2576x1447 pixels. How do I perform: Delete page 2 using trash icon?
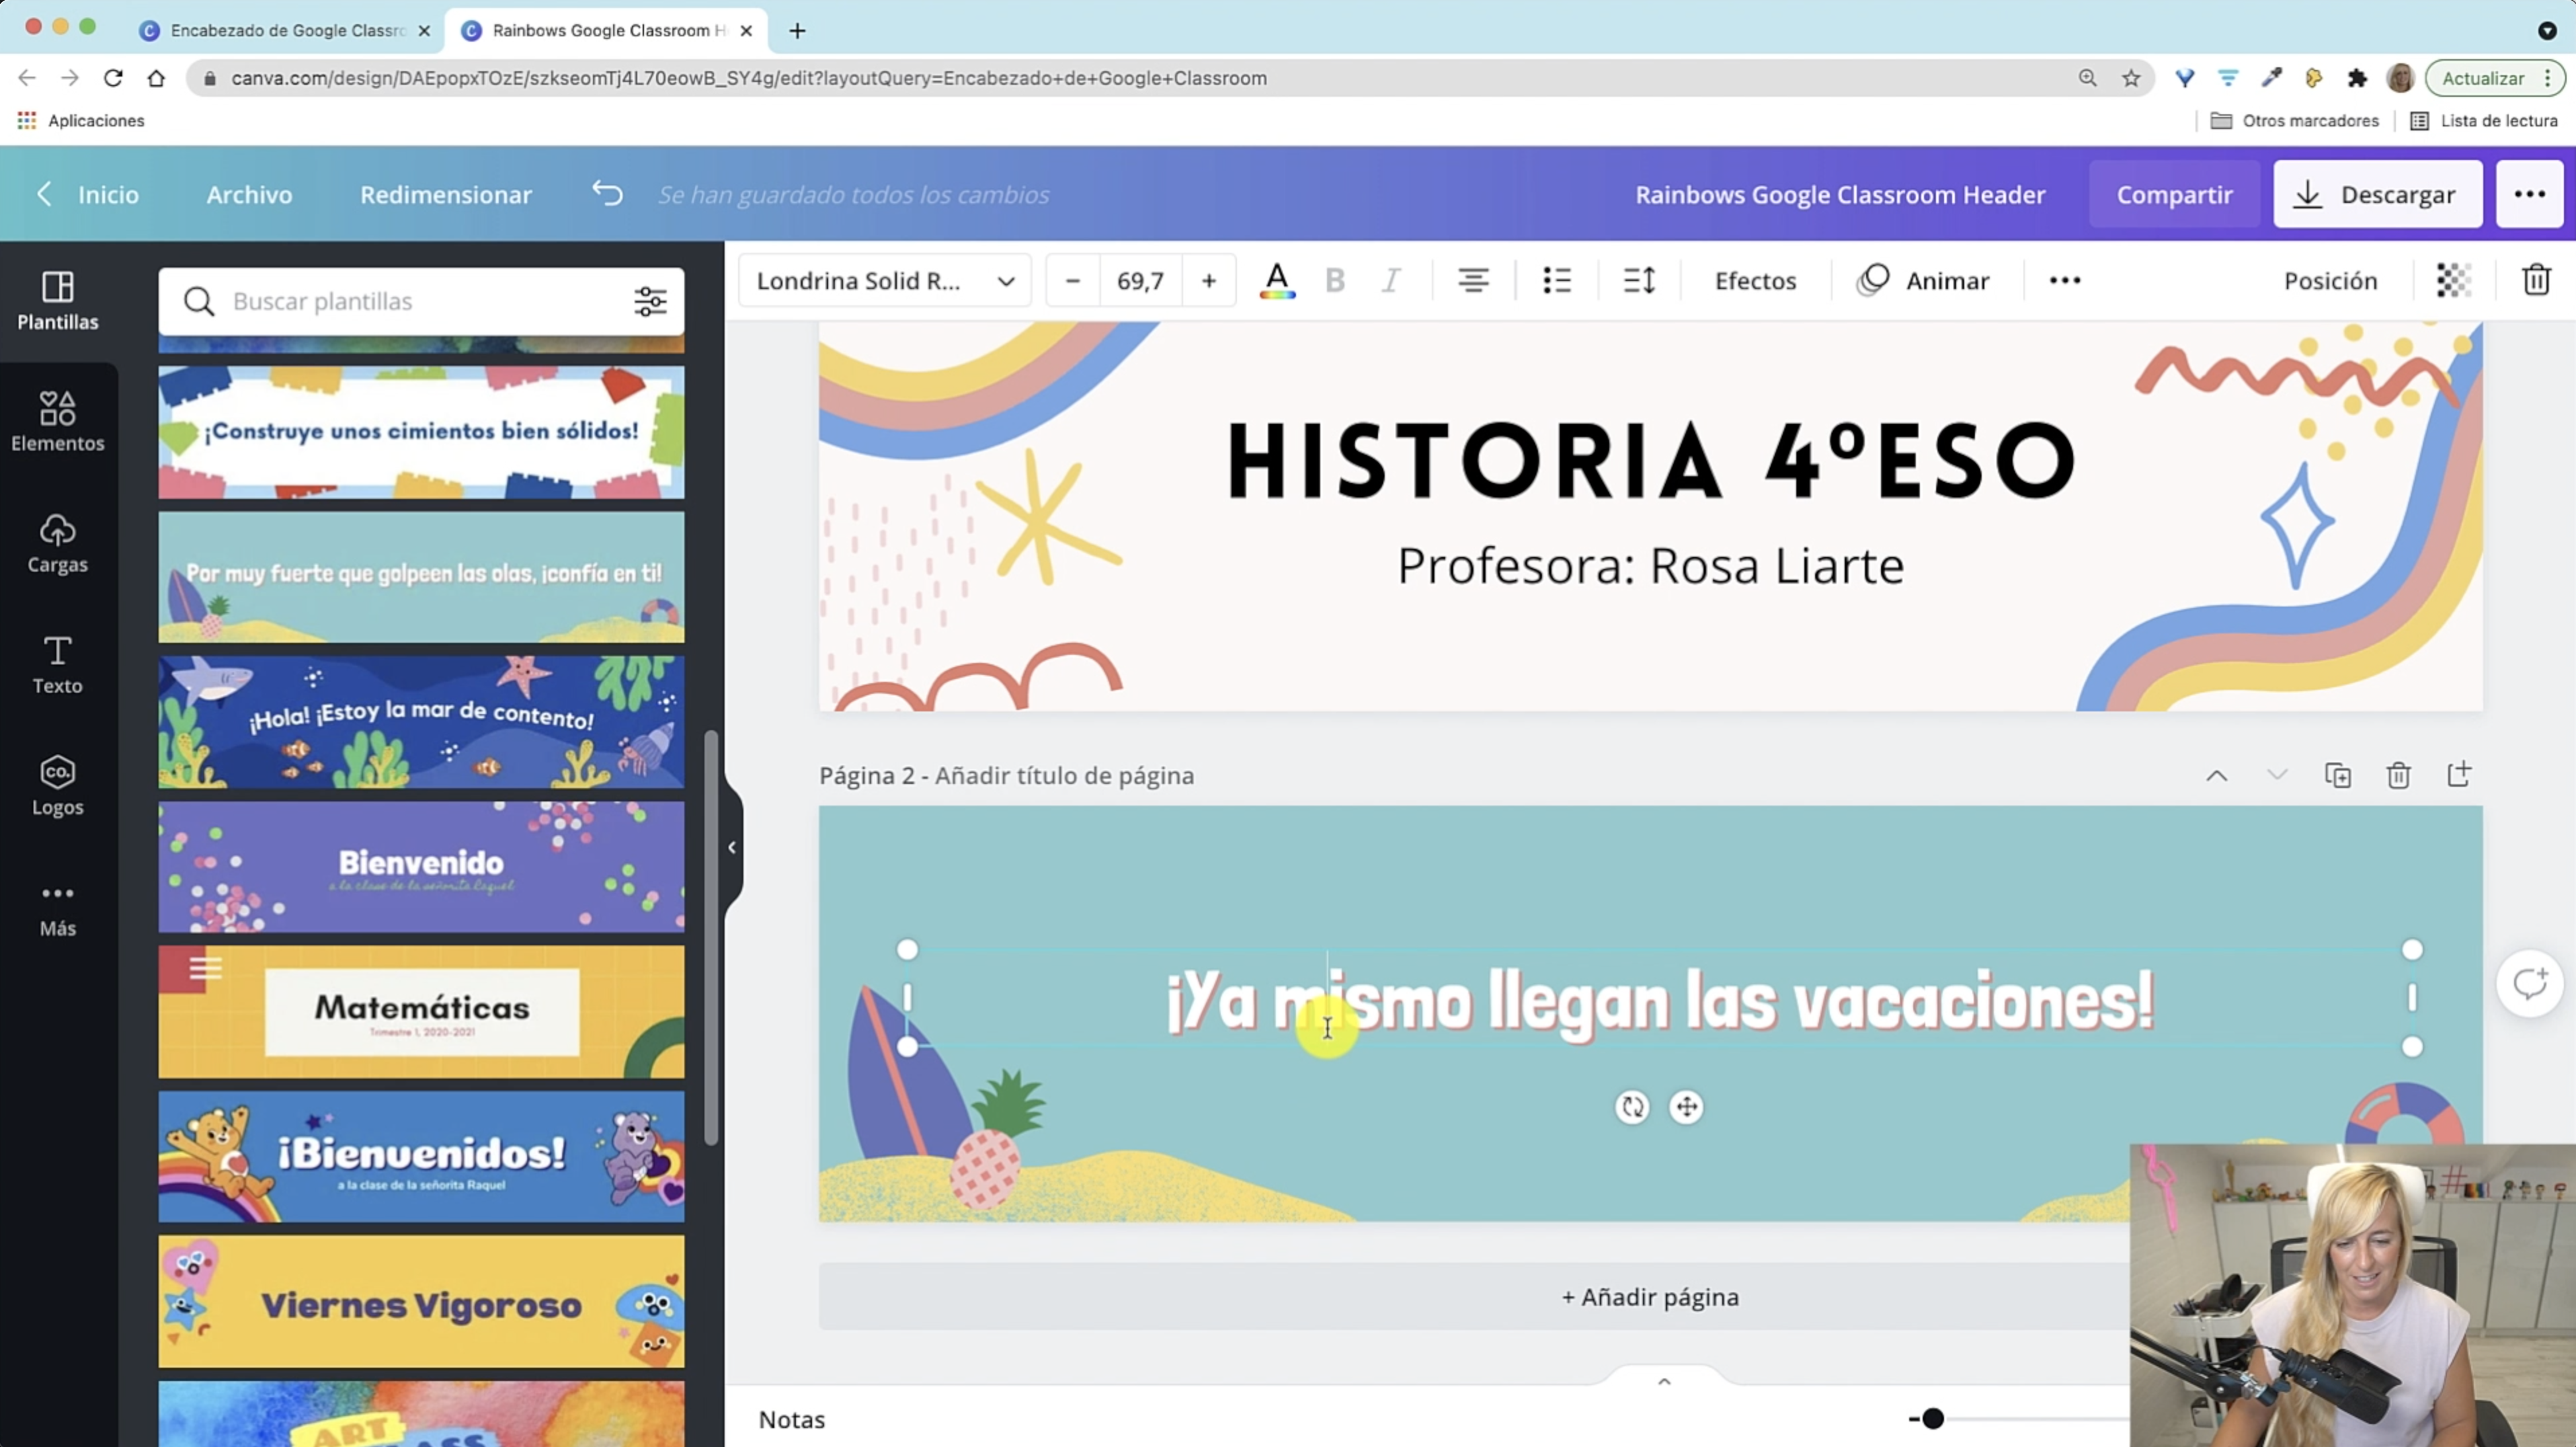coord(2398,775)
